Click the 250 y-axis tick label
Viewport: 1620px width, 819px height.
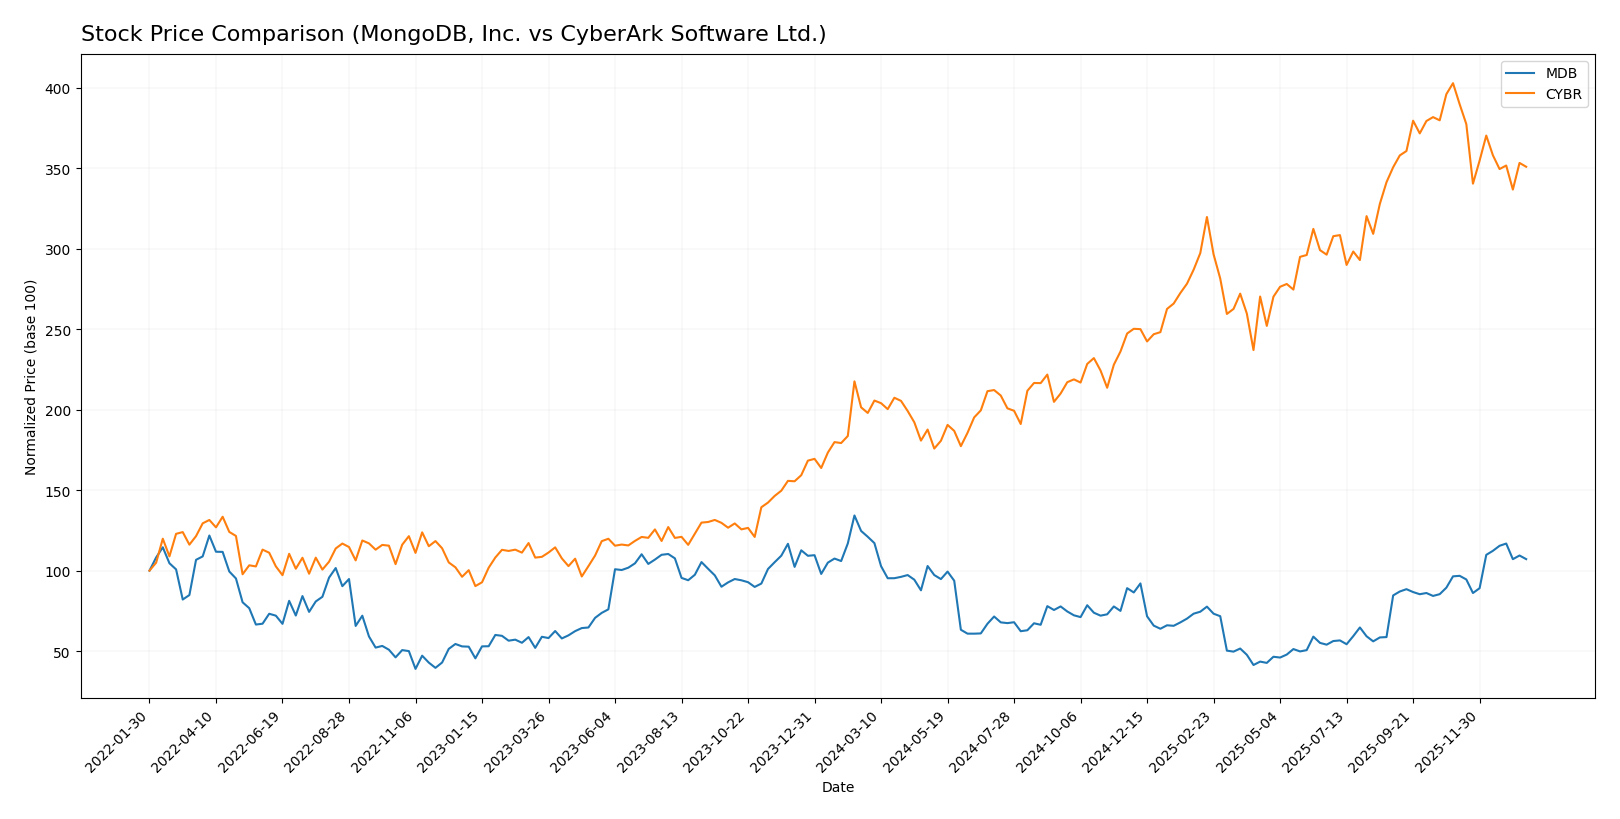[x=58, y=330]
